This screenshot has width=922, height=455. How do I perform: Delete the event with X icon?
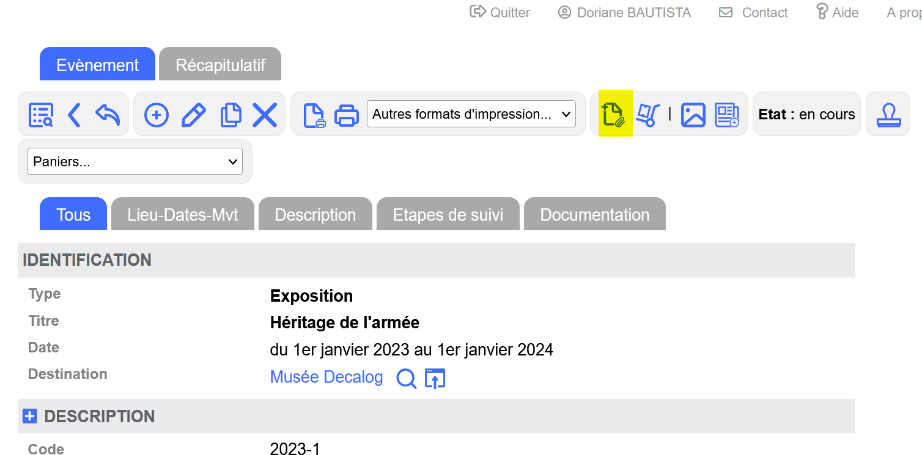265,115
